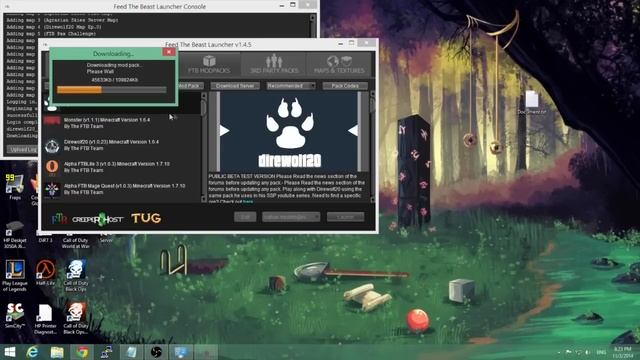640x360 pixels.
Task: Minimize the Launcher Console window
Action: [x=282, y=6]
